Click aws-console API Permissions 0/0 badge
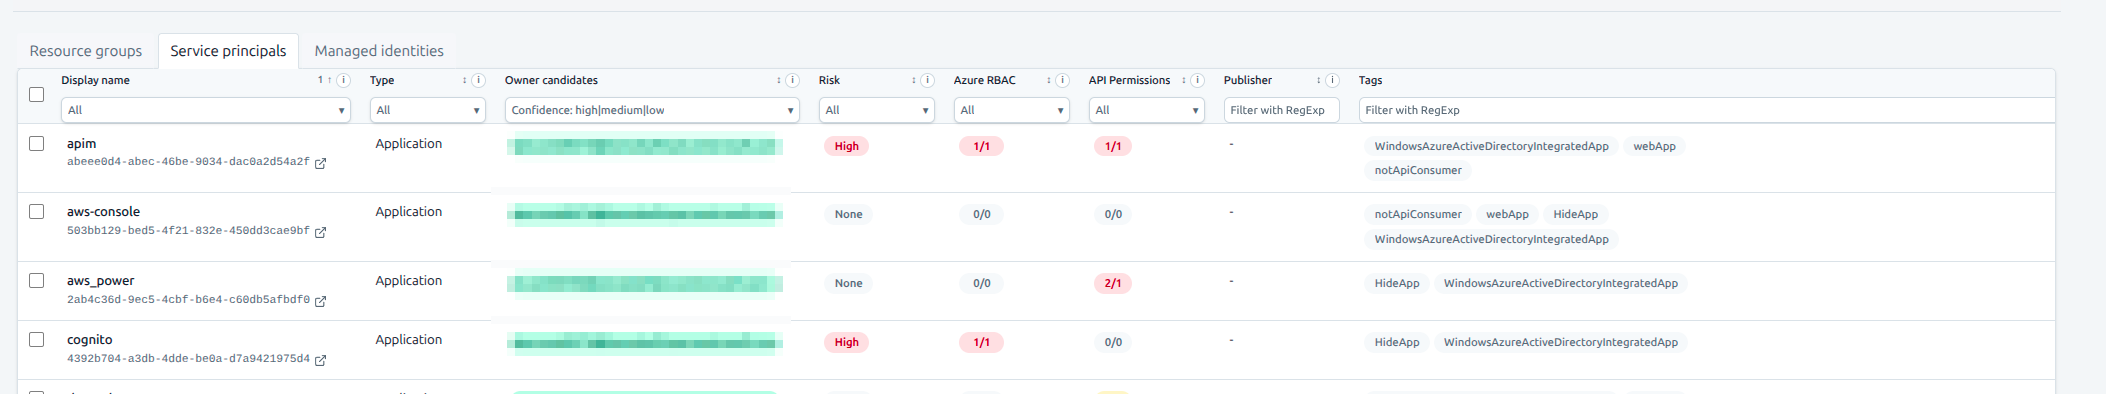Screen dimensions: 2106x394 tap(1113, 214)
